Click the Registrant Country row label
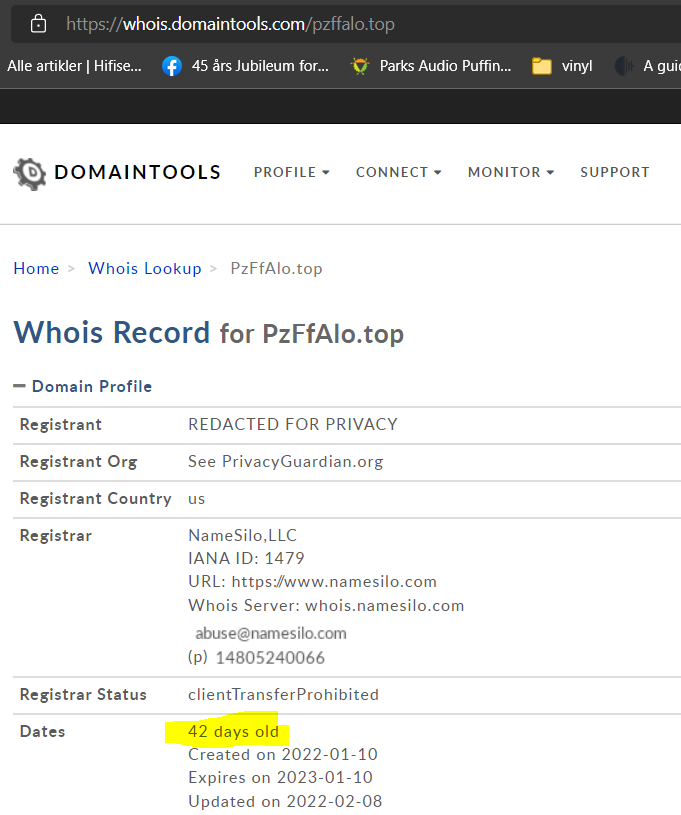The height and width of the screenshot is (815, 681). point(95,498)
